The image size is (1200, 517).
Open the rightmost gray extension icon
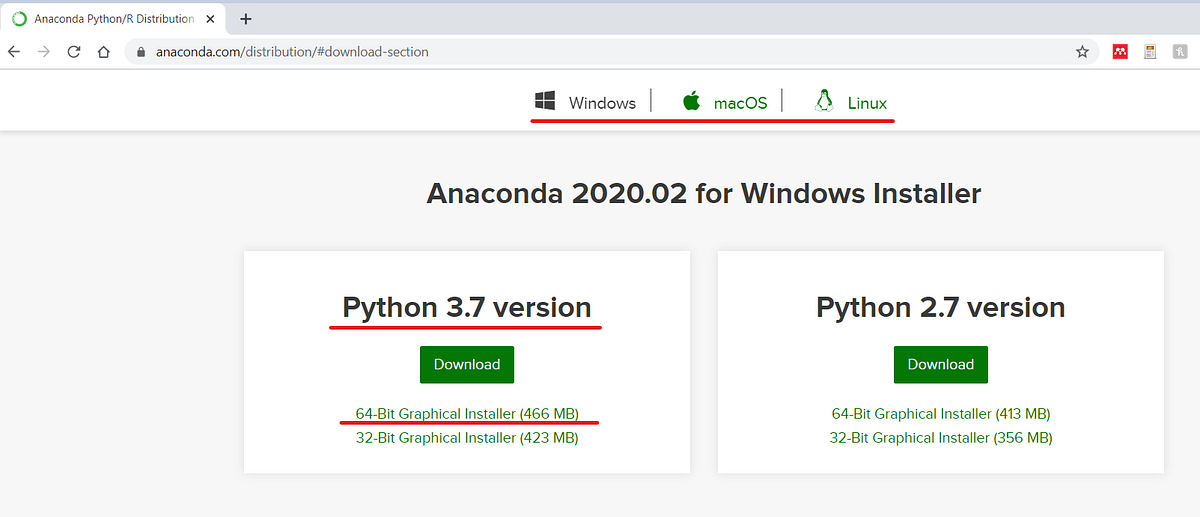tap(1180, 52)
